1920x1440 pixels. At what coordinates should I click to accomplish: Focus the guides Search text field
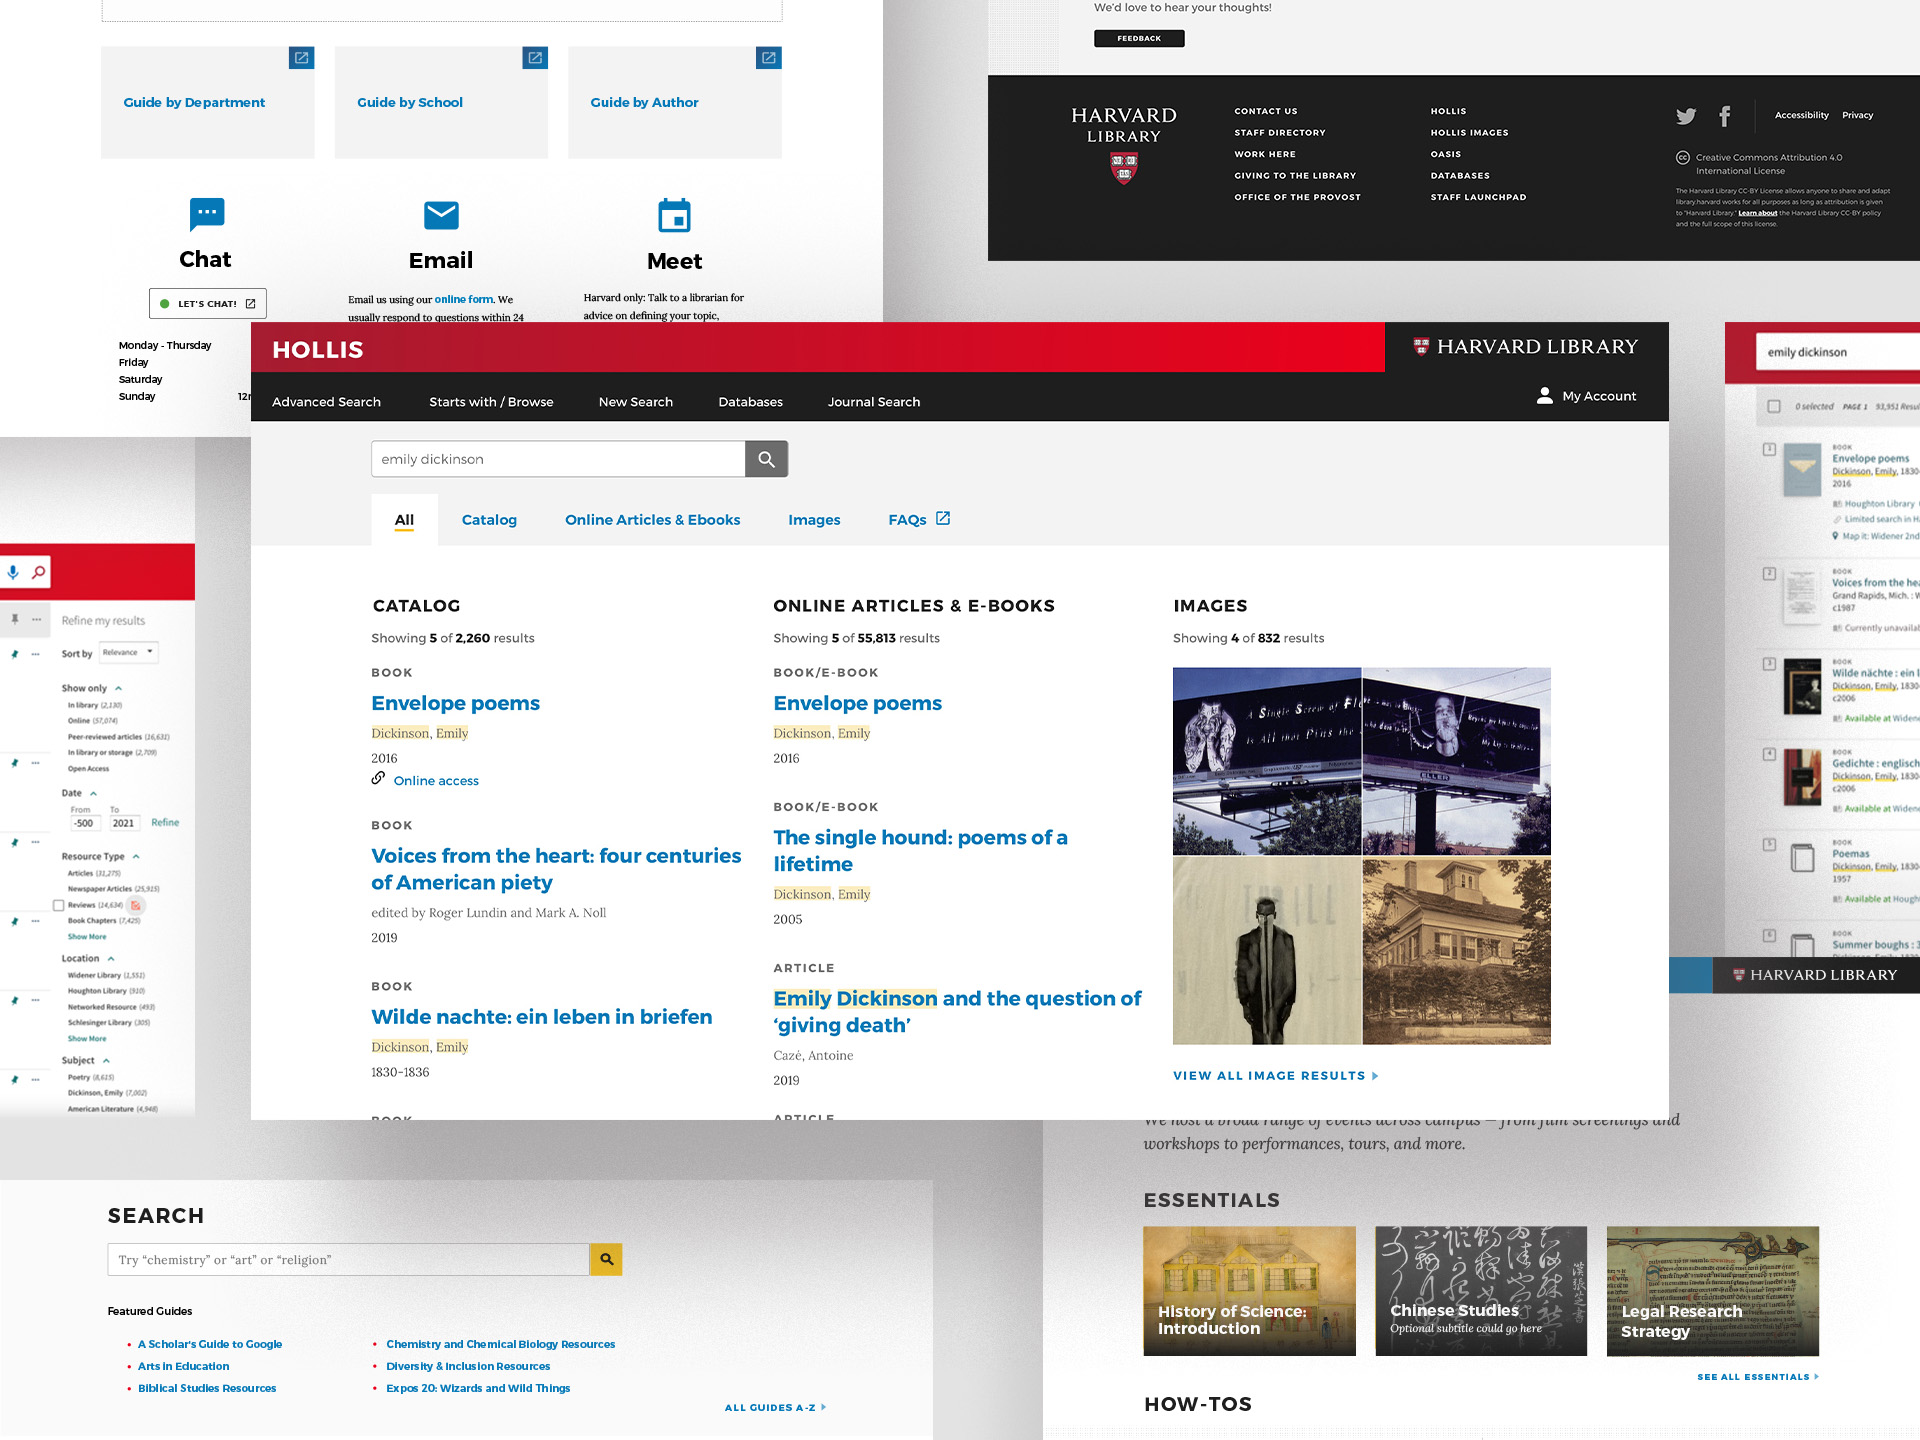click(x=348, y=1259)
